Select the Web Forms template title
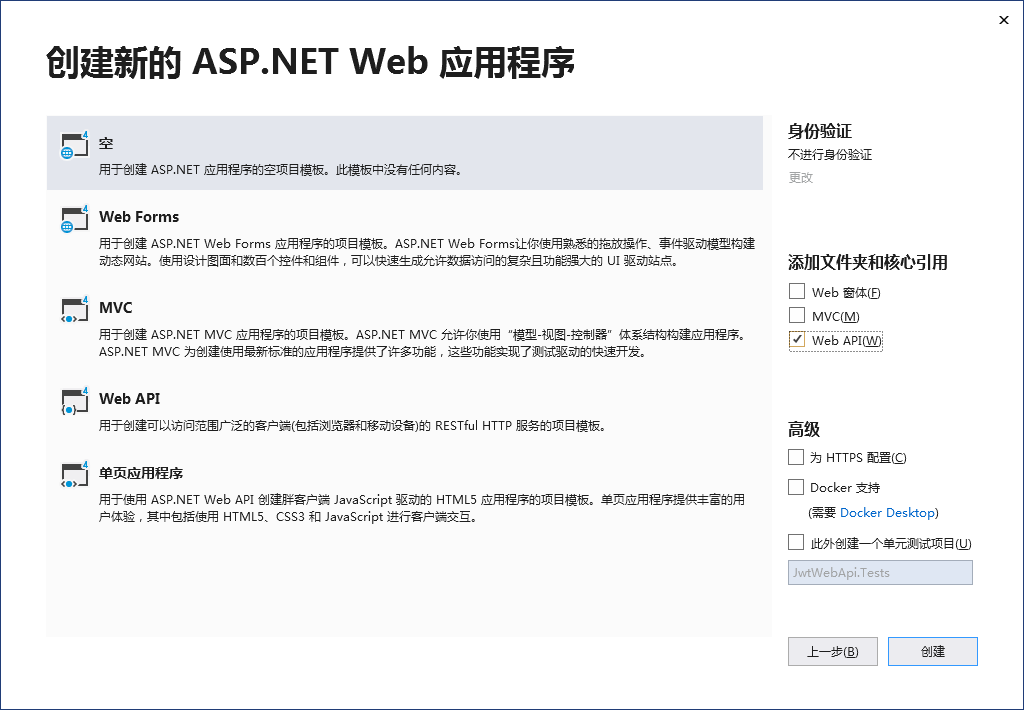Image resolution: width=1024 pixels, height=710 pixels. pos(139,217)
